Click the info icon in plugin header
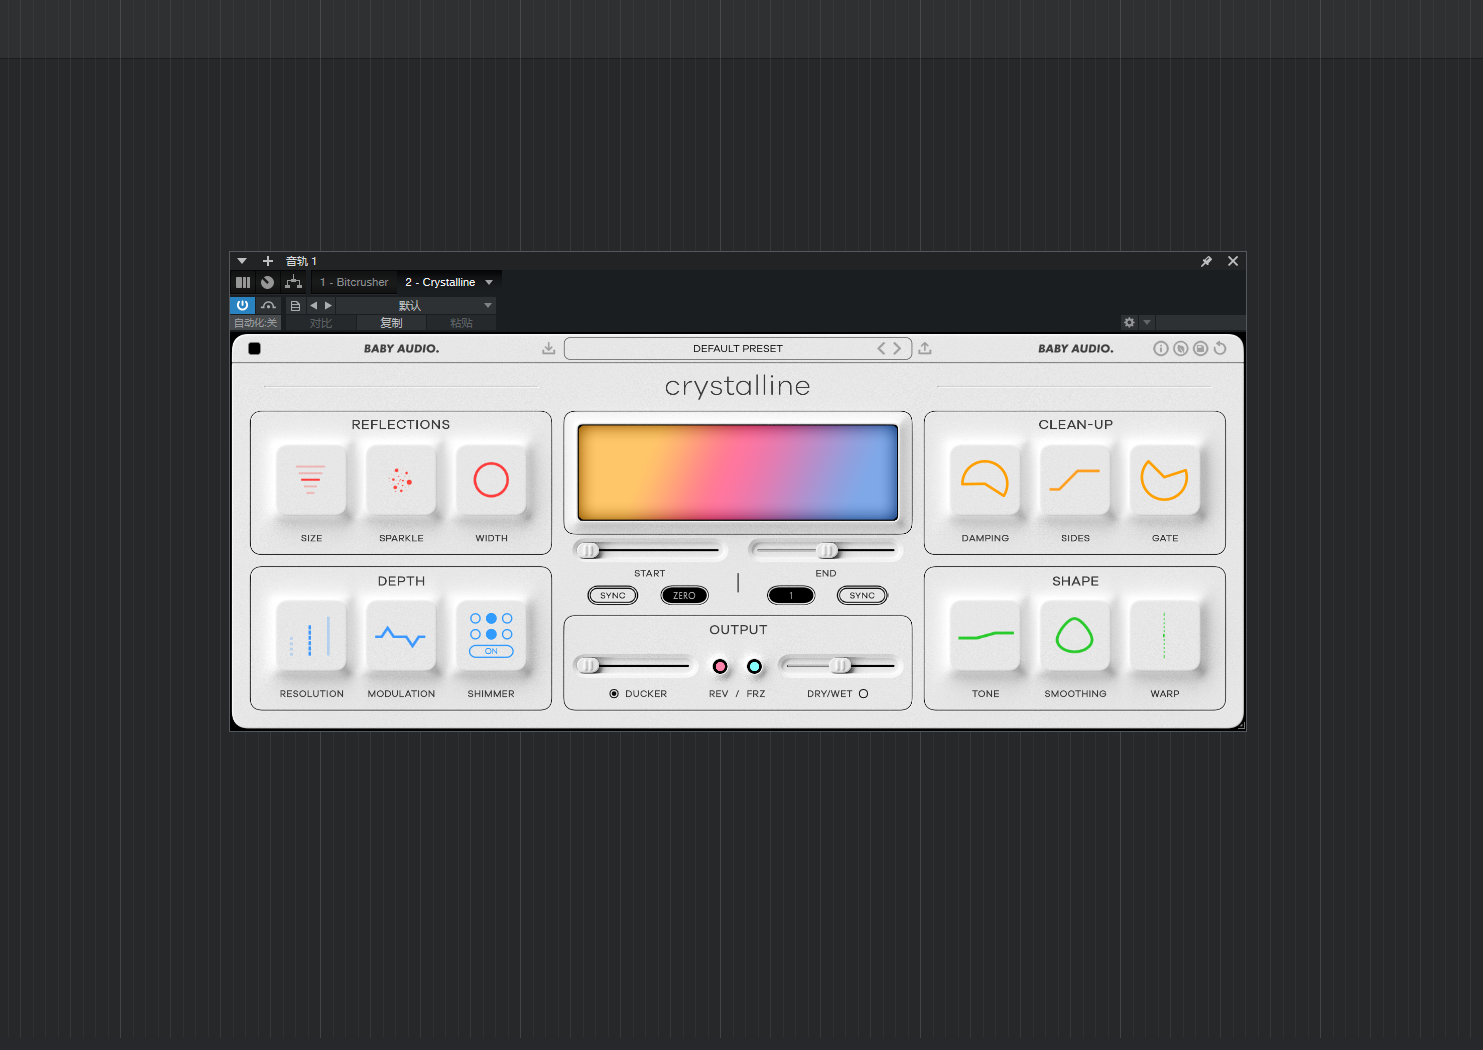The image size is (1483, 1050). click(x=1160, y=349)
